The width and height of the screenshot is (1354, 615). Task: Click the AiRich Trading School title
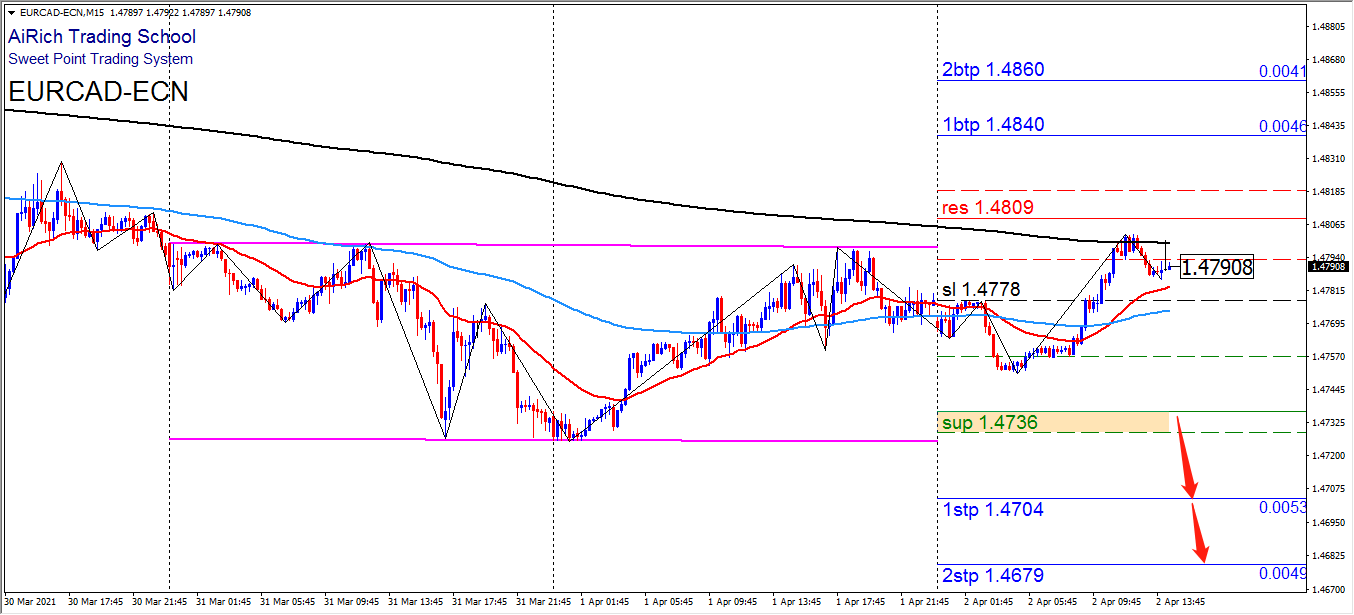pos(102,37)
